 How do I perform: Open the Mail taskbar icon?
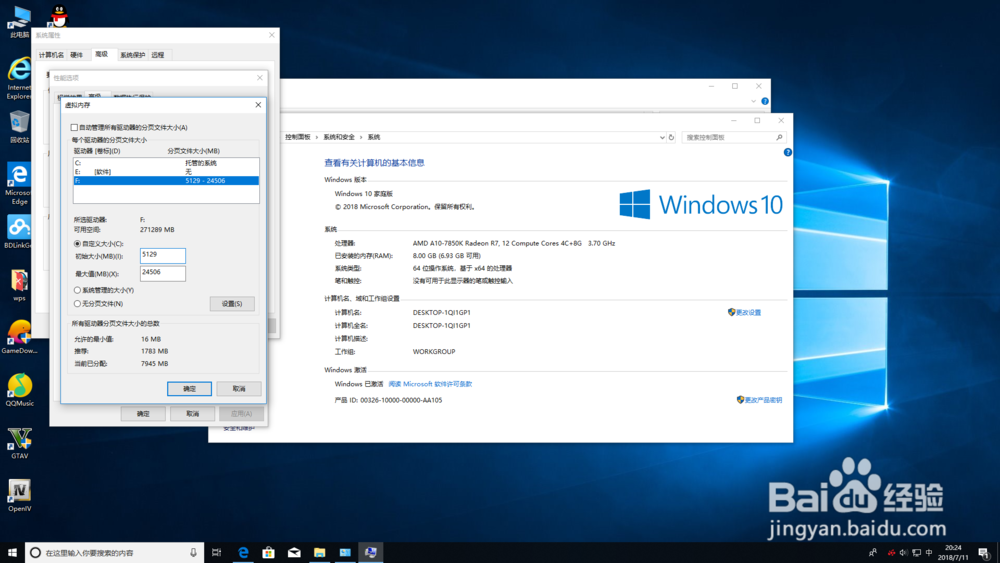[294, 552]
